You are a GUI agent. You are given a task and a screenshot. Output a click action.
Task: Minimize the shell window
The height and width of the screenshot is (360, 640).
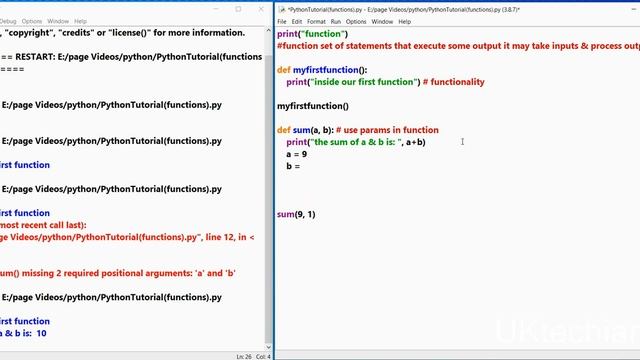[x=216, y=9]
